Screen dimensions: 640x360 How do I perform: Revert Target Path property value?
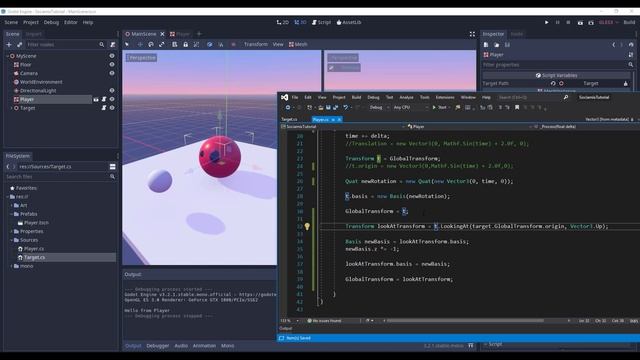(553, 83)
